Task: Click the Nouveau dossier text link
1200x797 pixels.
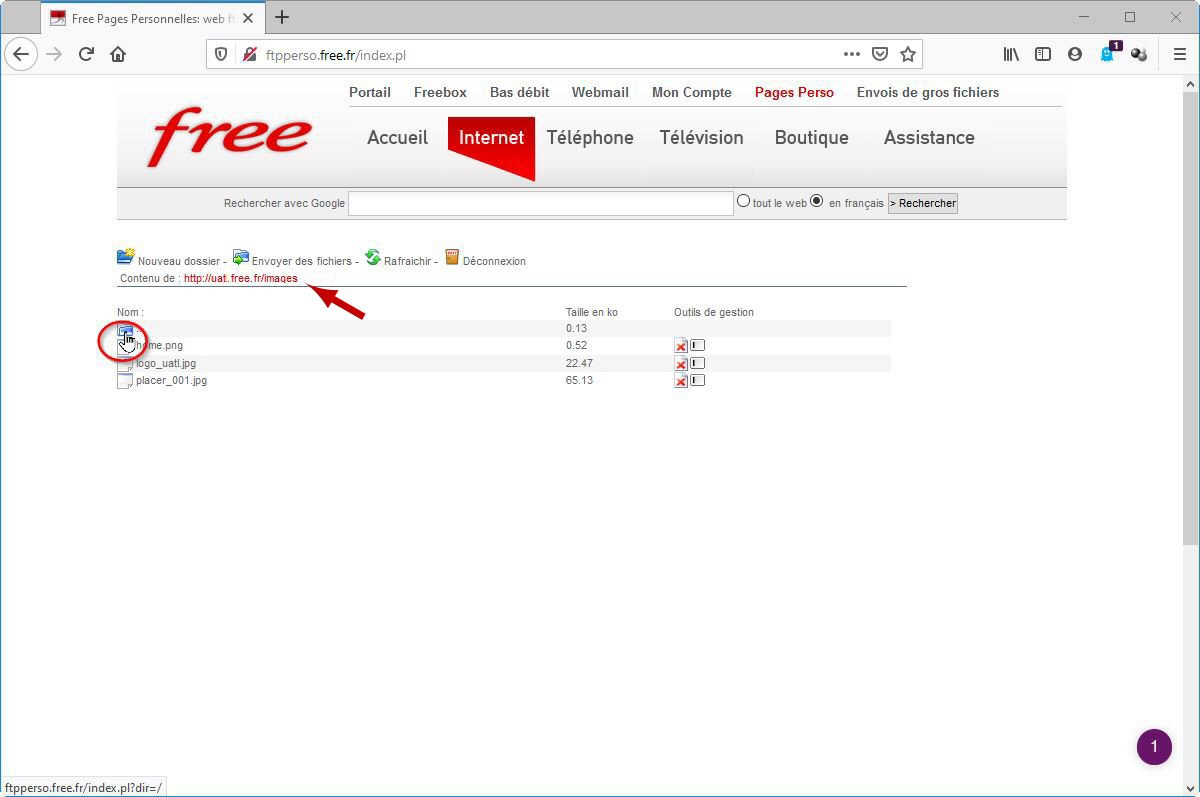Action: pyautogui.click(x=179, y=261)
